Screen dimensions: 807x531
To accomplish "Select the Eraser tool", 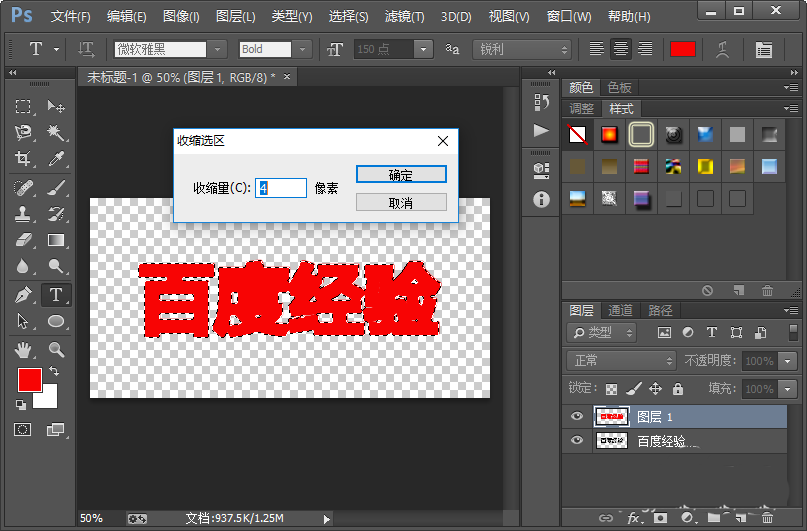I will pos(23,240).
